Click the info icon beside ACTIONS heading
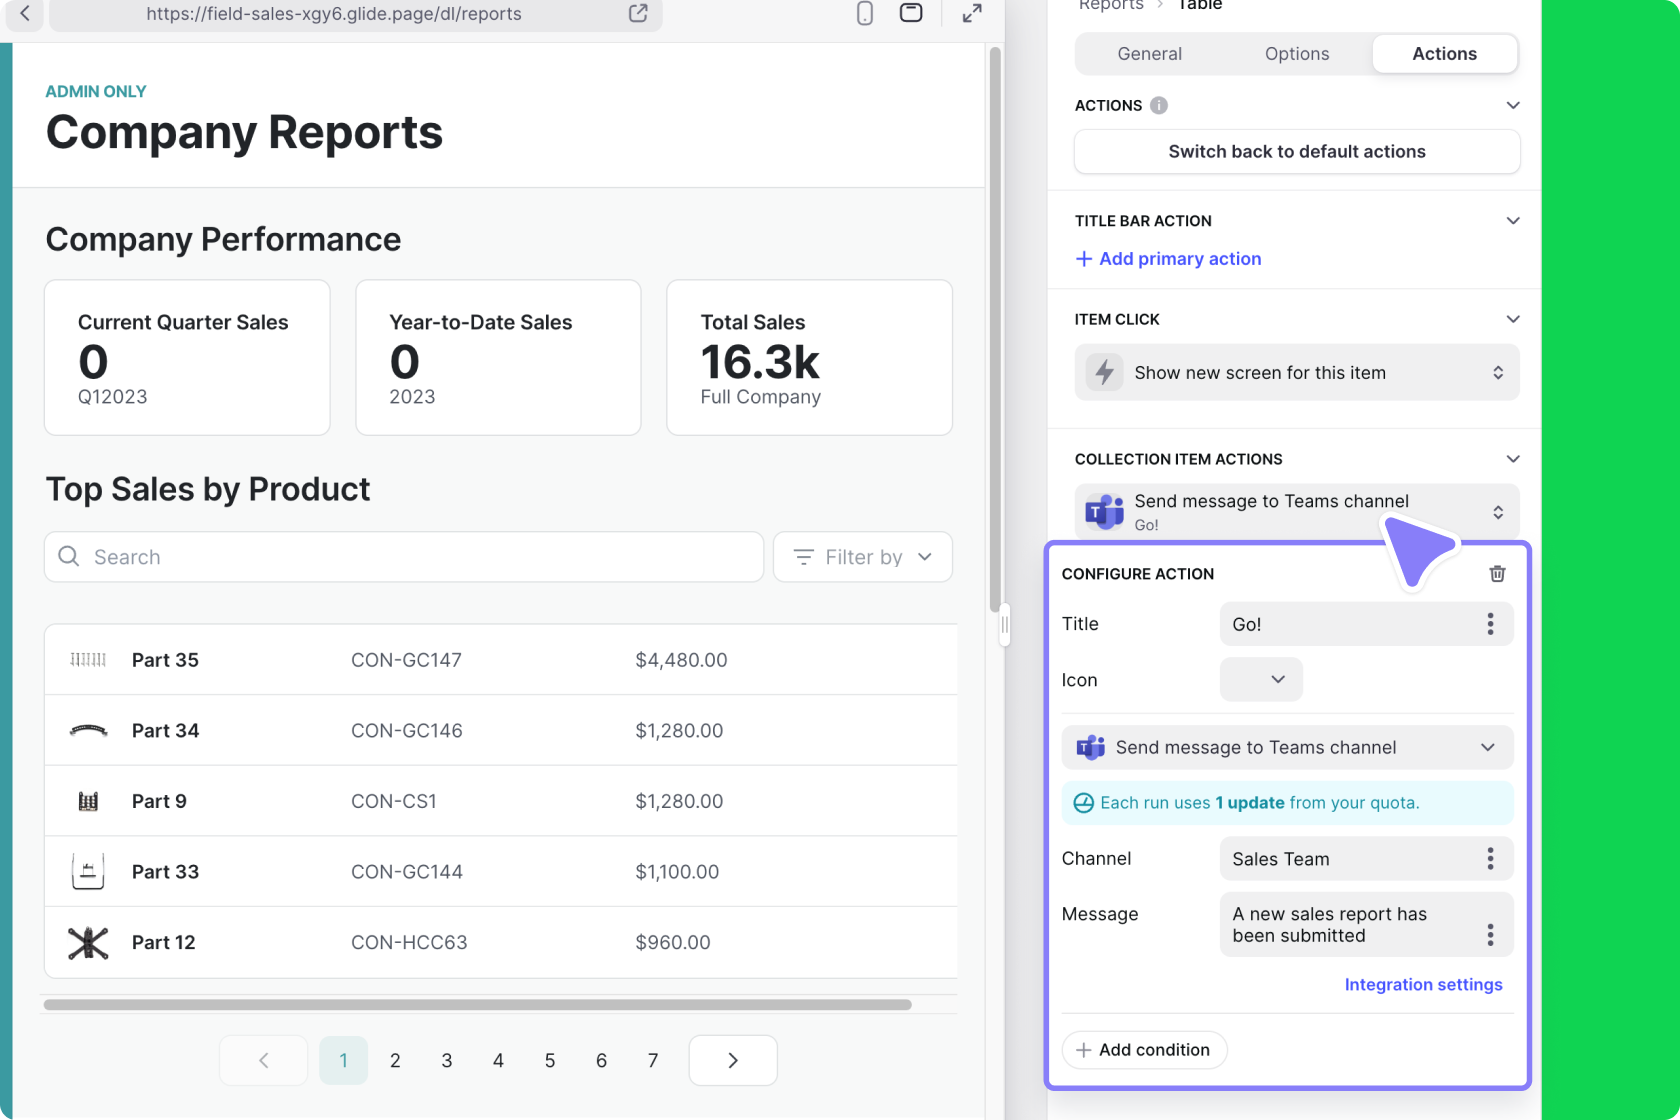The height and width of the screenshot is (1120, 1680). click(1159, 105)
